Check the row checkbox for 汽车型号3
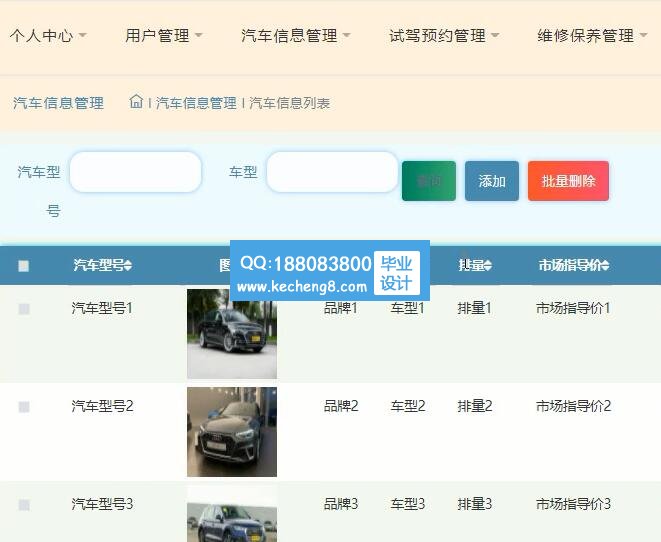 pyautogui.click(x=24, y=504)
